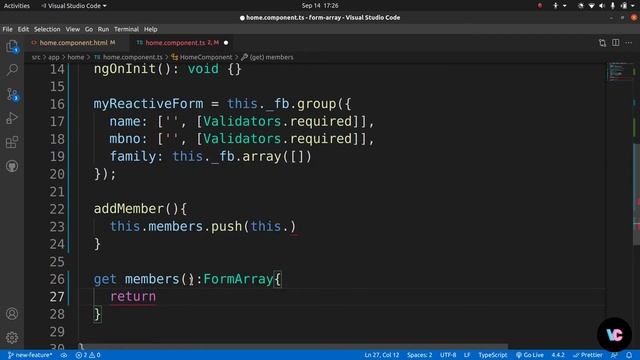Viewport: 640px width, 360px height.
Task: Click the (get) members breadcrumb
Action: pos(267,57)
